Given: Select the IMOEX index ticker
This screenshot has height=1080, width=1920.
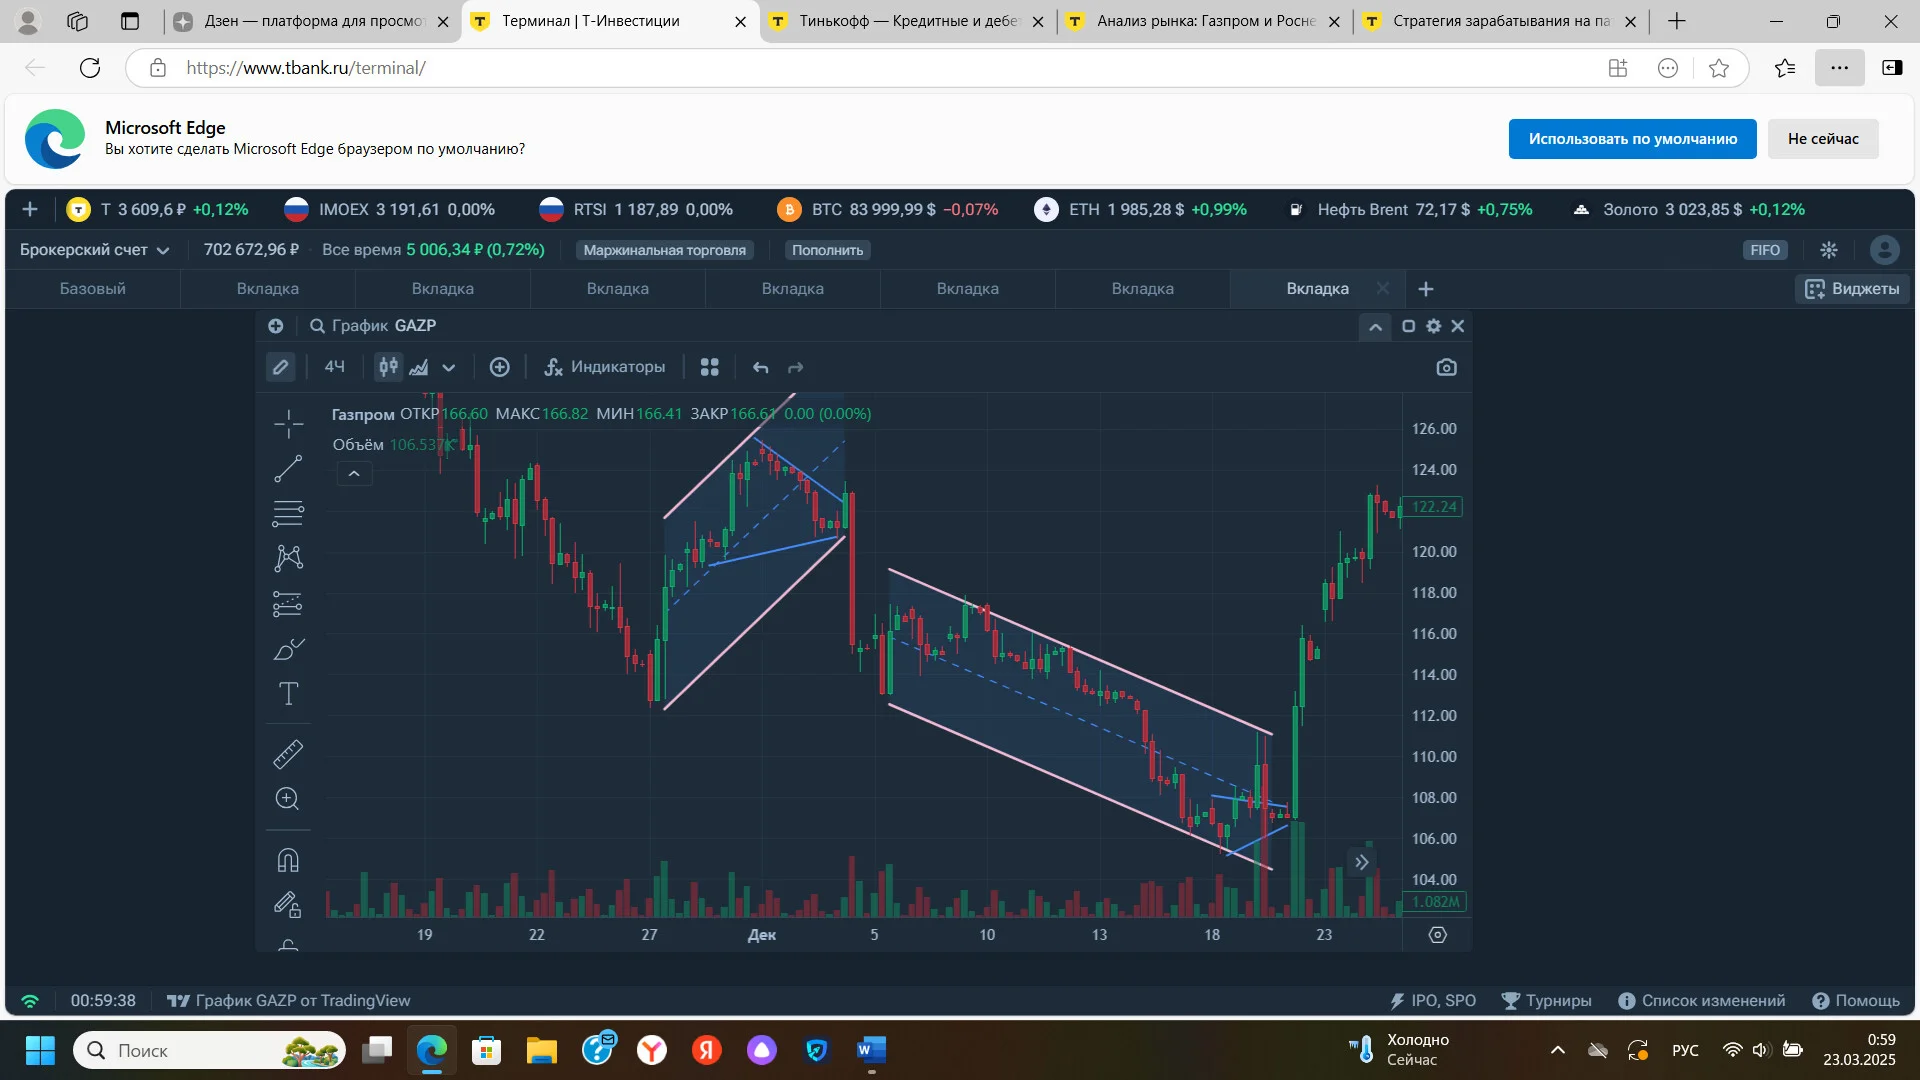Looking at the screenshot, I should click(390, 209).
